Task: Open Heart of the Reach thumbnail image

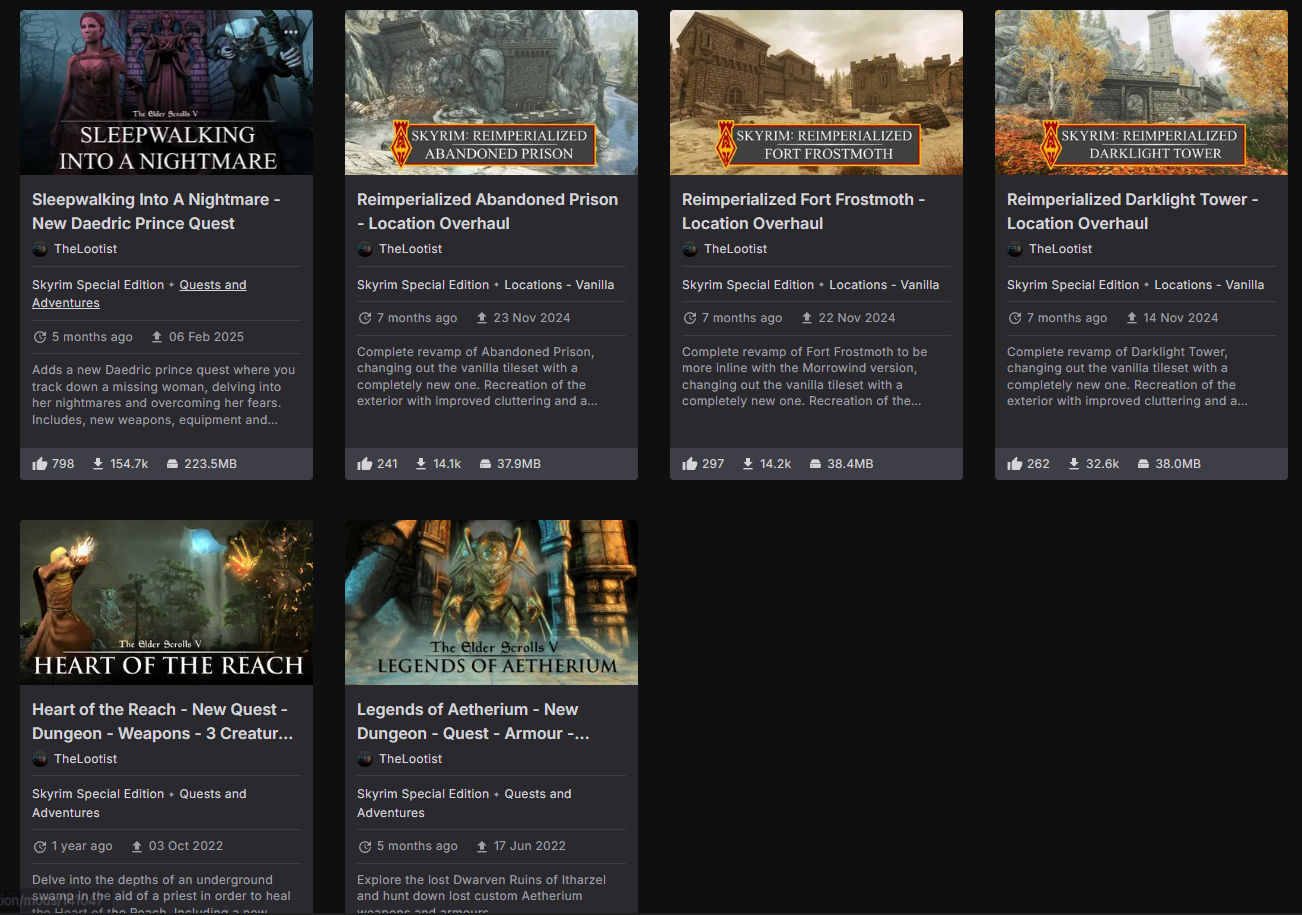Action: 166,602
